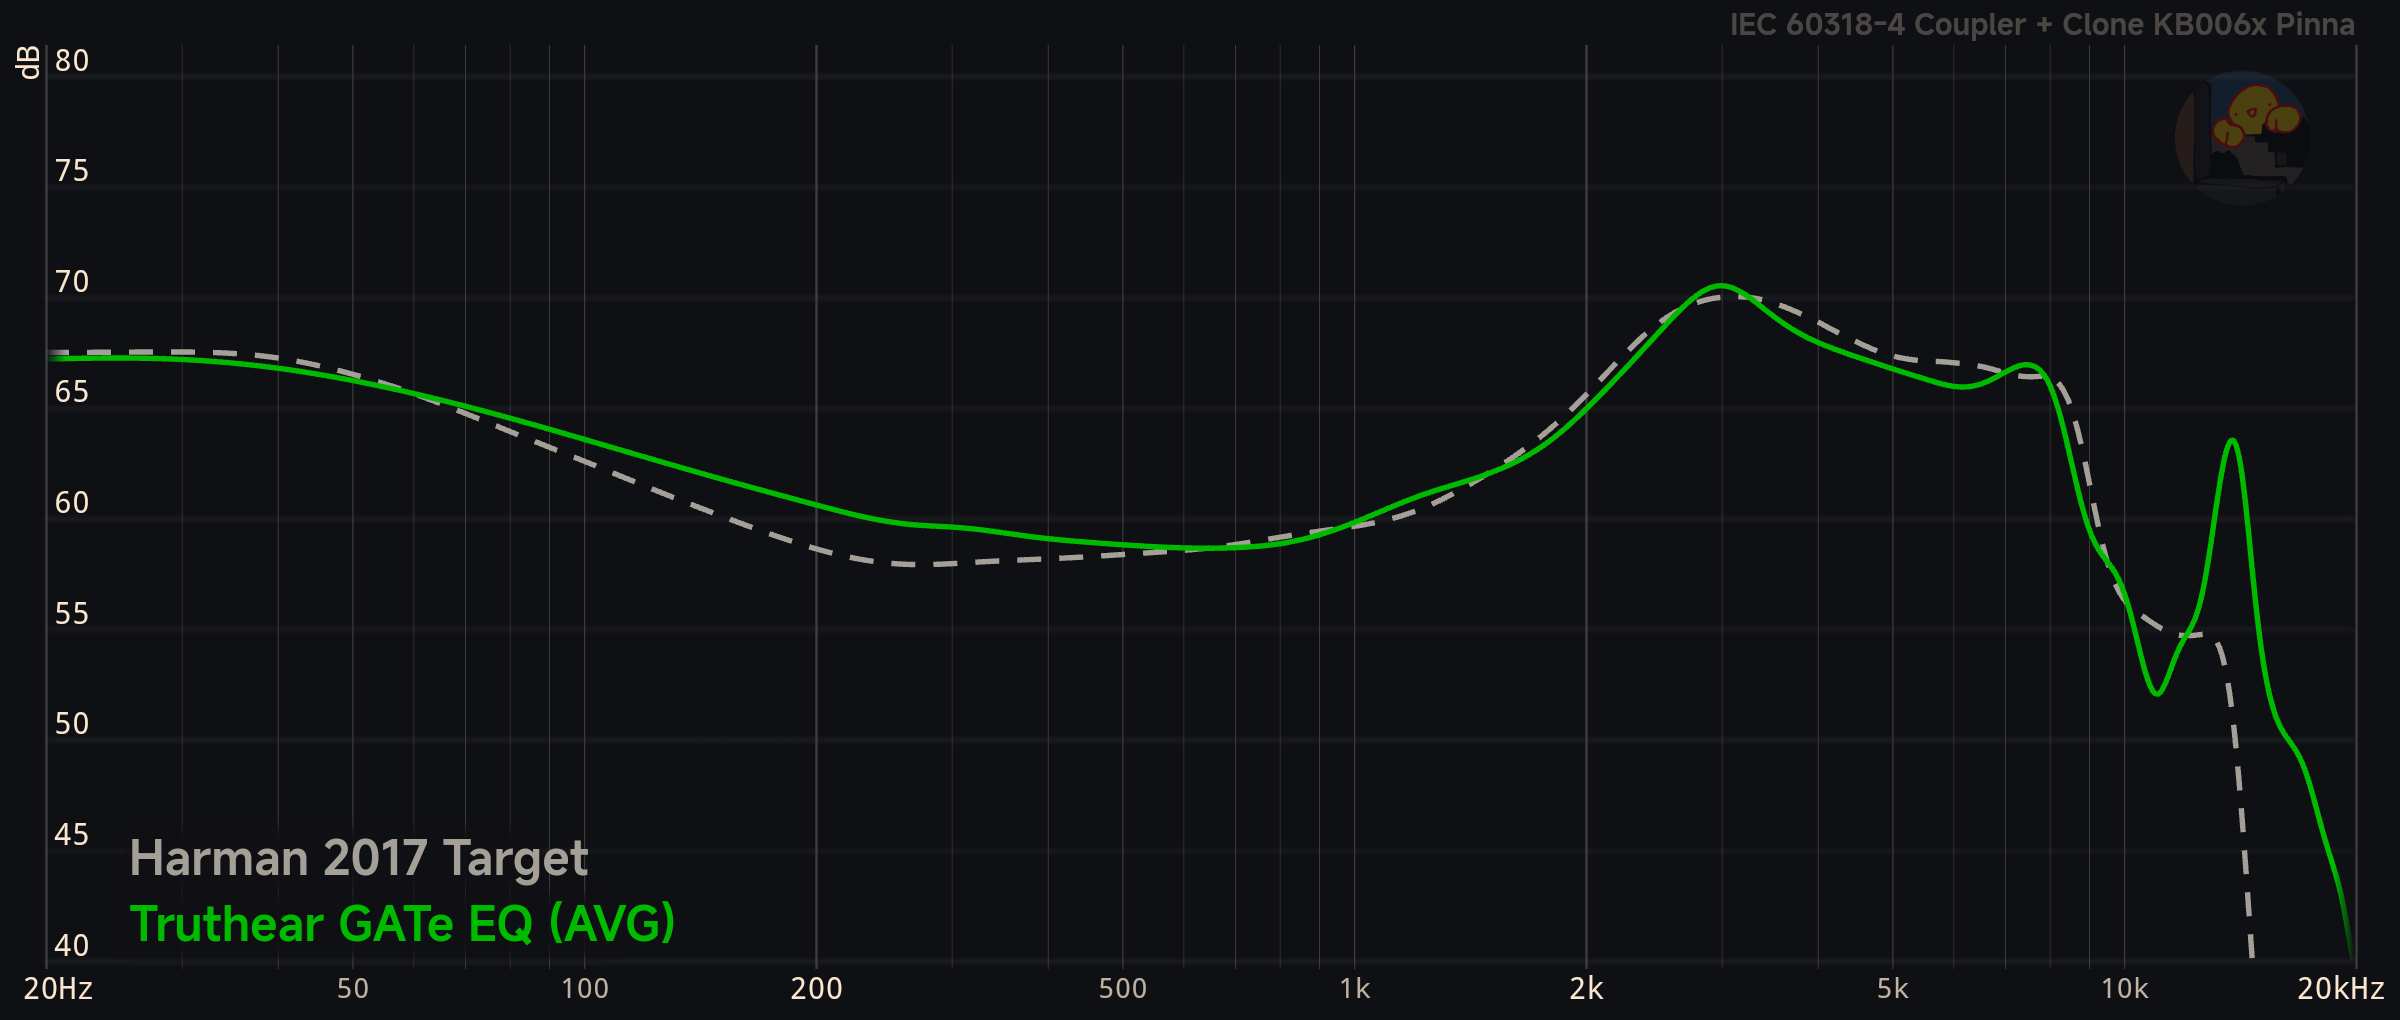Viewport: 2400px width, 1020px height.
Task: Click the 45 dB axis label
Action: 72,835
